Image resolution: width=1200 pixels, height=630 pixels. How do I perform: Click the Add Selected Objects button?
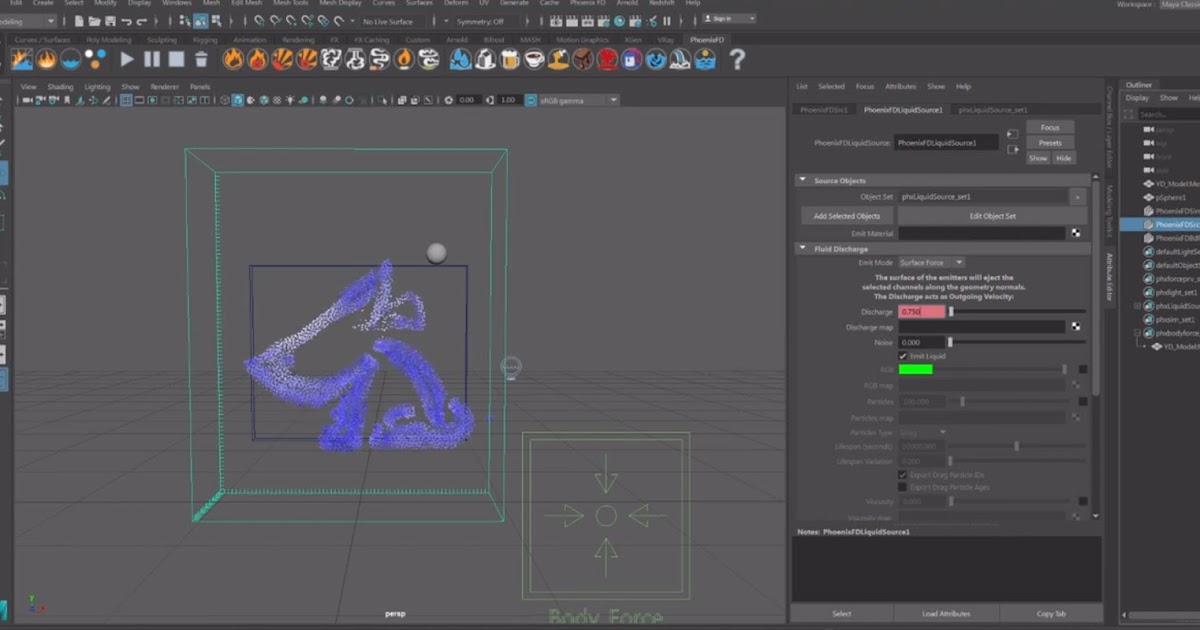point(847,216)
